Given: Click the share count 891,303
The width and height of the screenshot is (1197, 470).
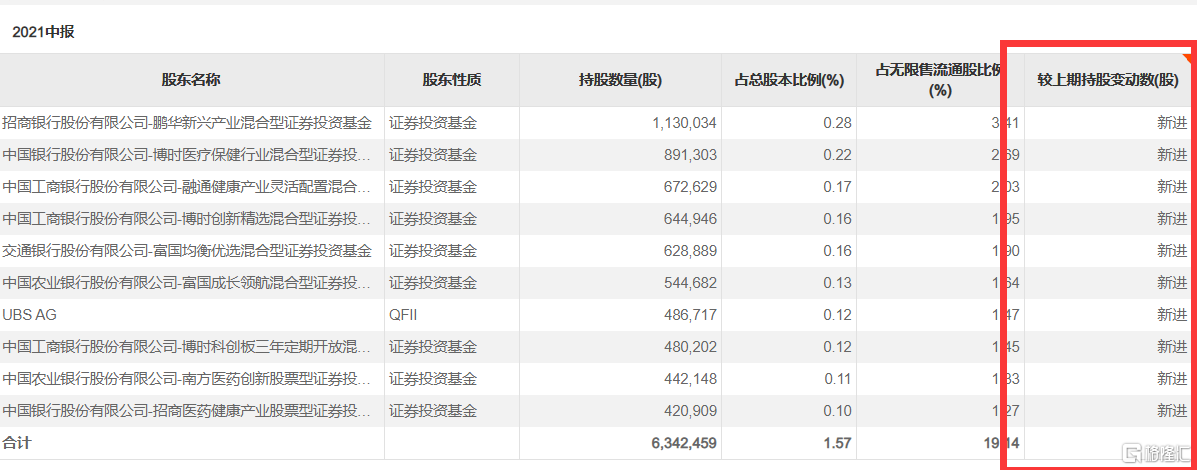Looking at the screenshot, I should point(692,155).
